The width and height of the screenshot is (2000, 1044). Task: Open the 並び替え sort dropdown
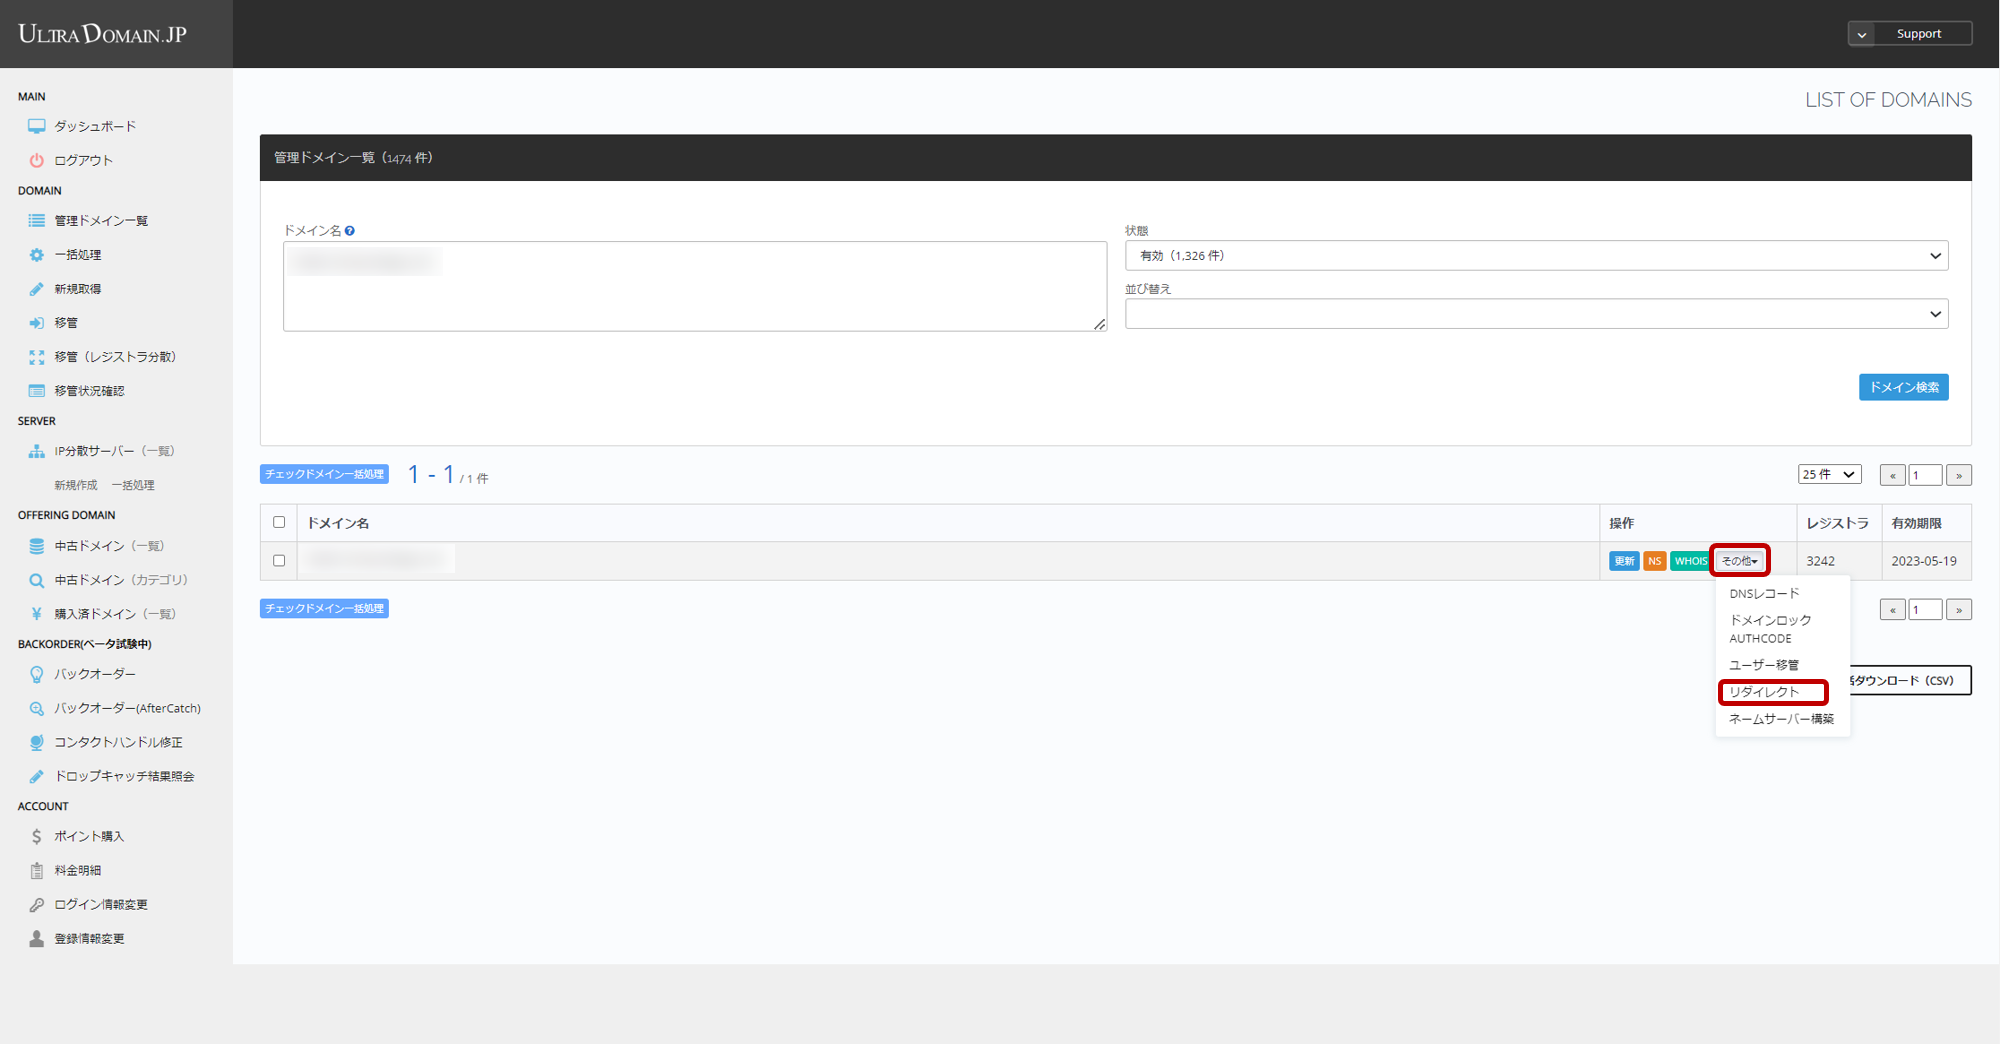tap(1536, 314)
